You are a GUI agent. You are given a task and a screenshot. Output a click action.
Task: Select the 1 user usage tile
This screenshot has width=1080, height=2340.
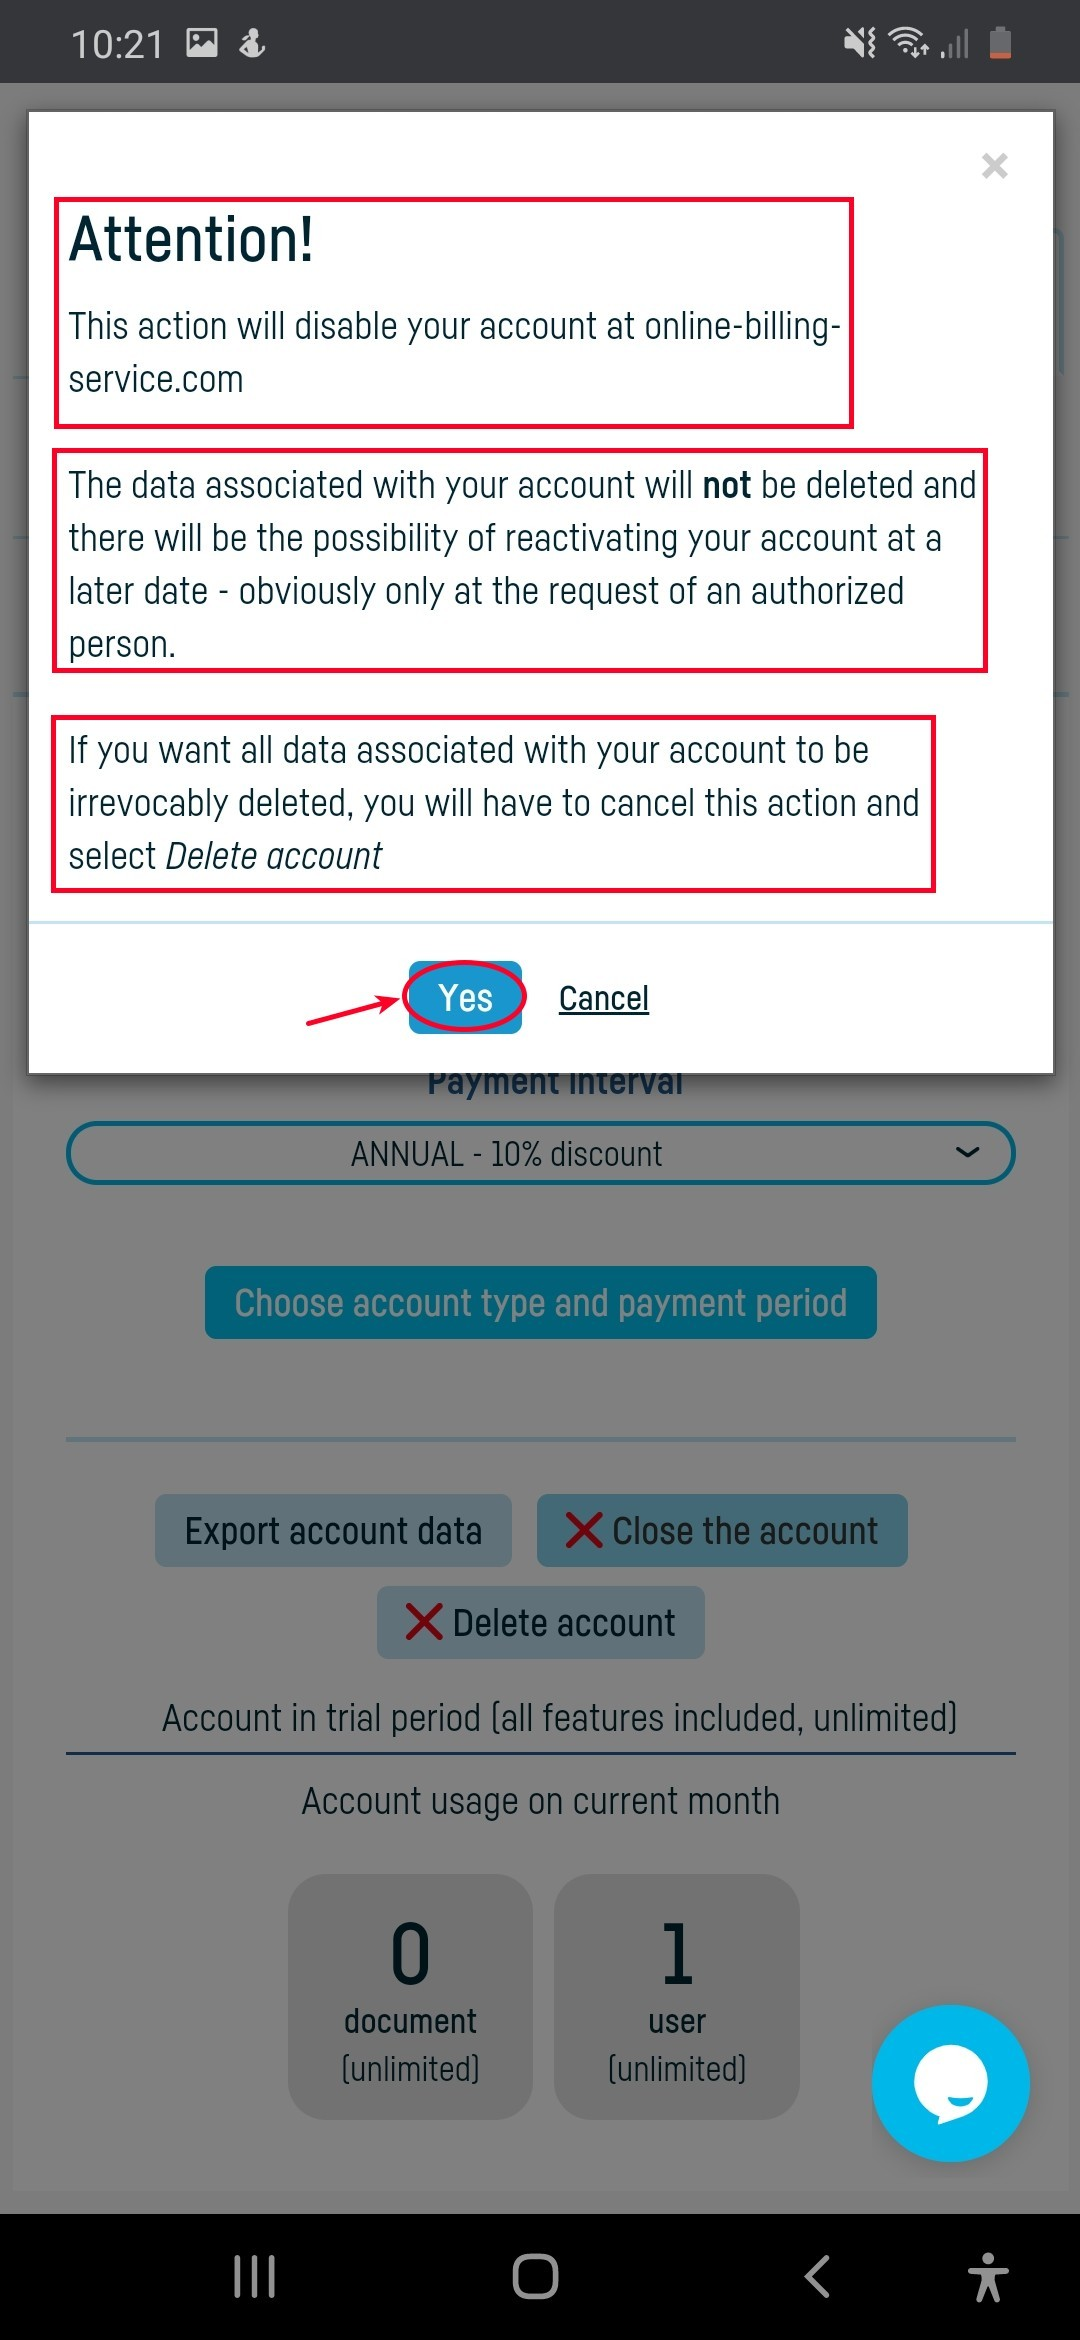tap(677, 1996)
